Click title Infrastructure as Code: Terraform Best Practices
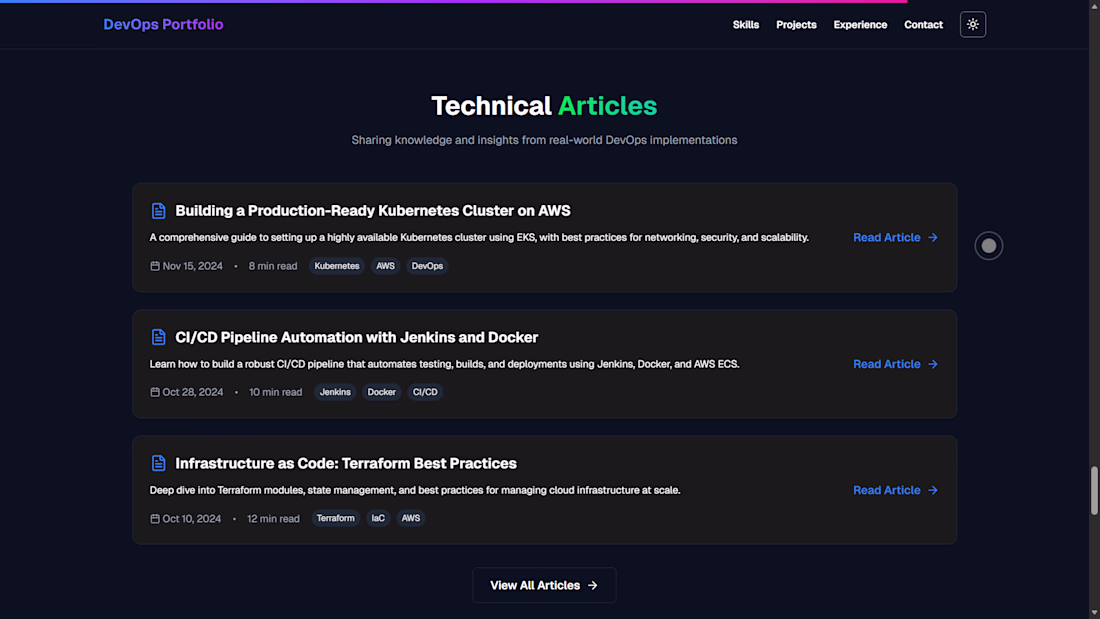Screen dimensions: 1100x619 coord(346,463)
